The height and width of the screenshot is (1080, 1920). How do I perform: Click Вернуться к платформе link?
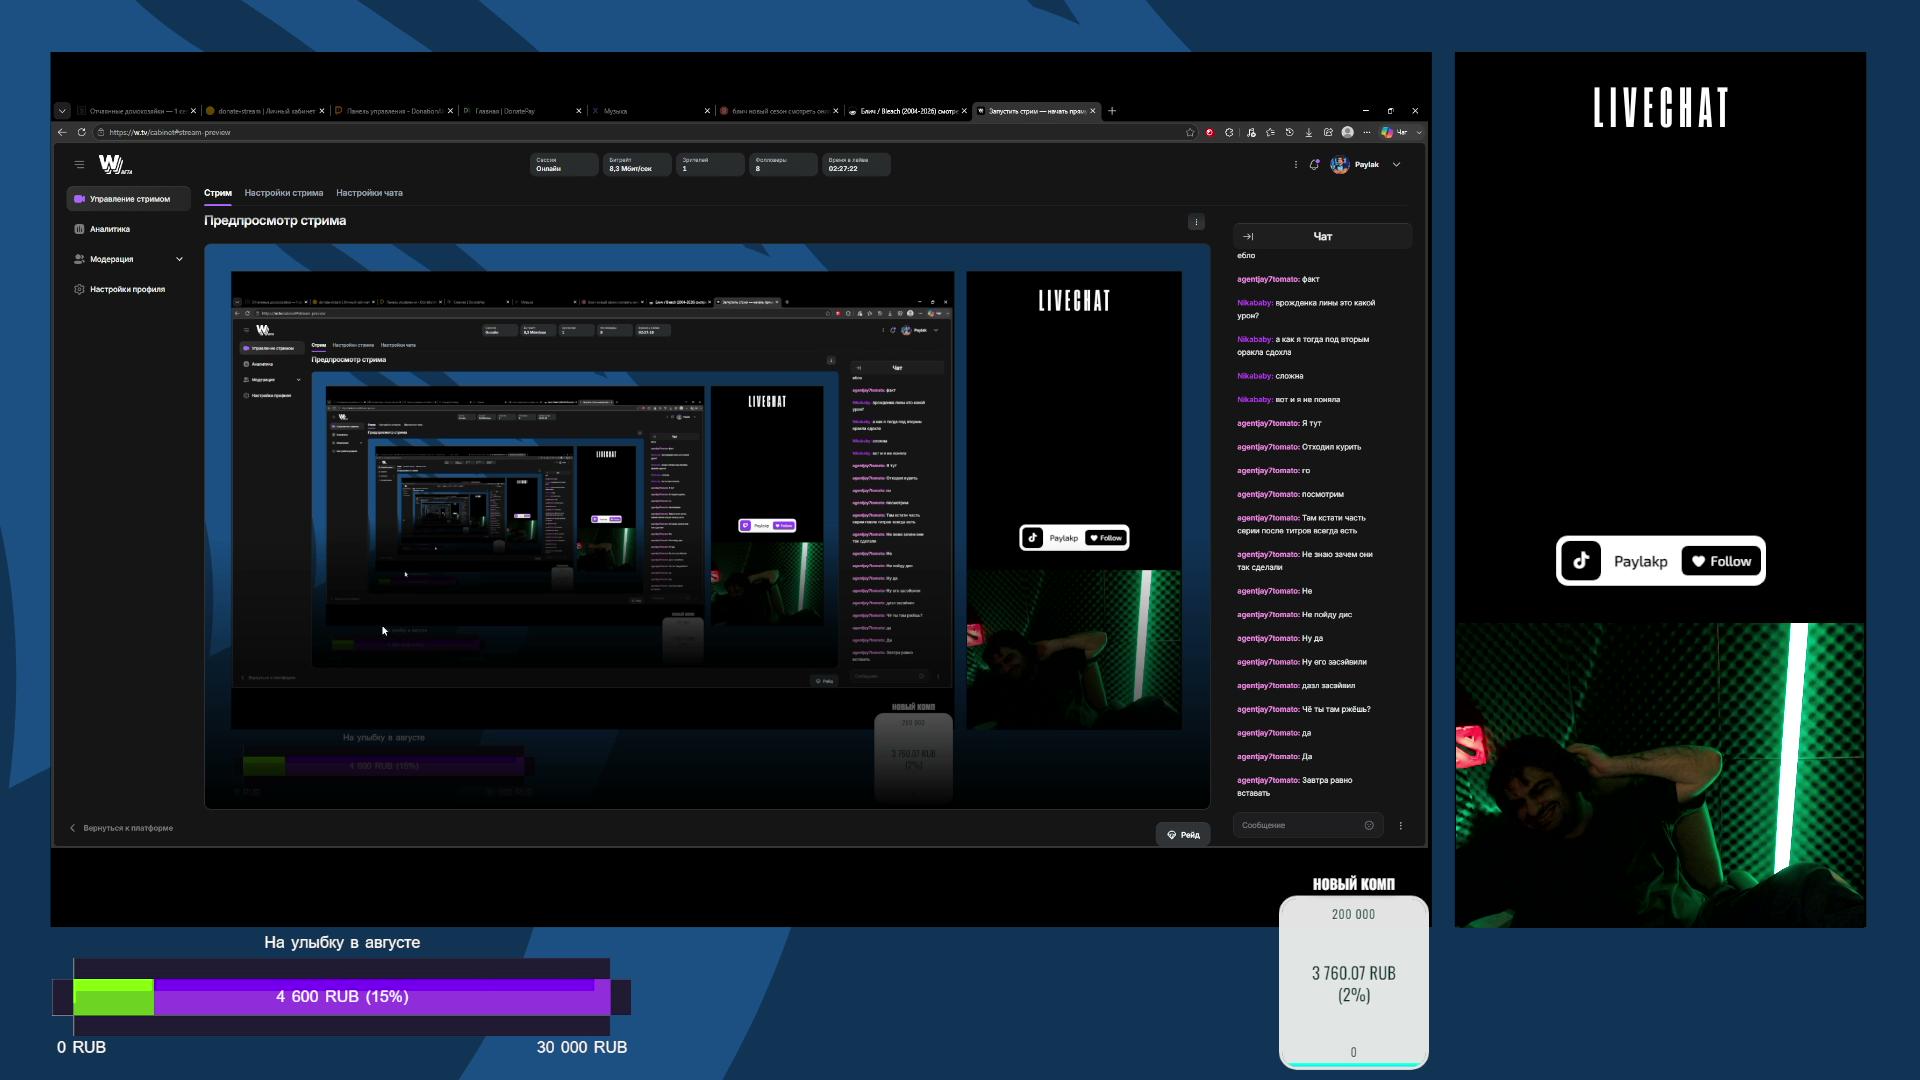coord(121,828)
